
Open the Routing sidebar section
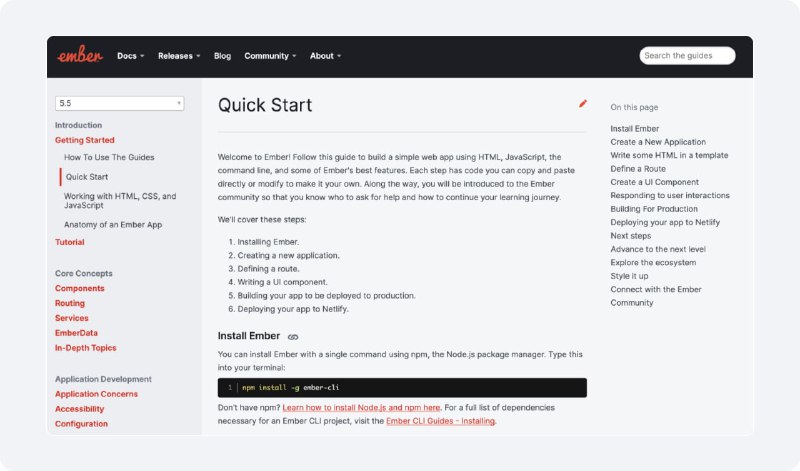[x=70, y=303]
